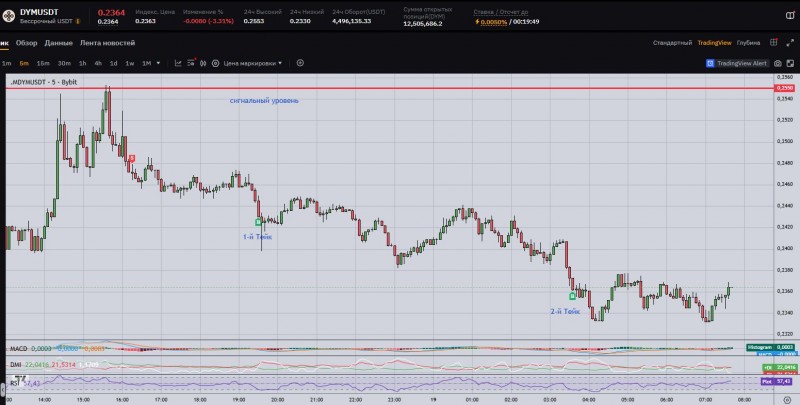The width and height of the screenshot is (800, 405).
Task: Click the RSI indicator label
Action: click(15, 383)
